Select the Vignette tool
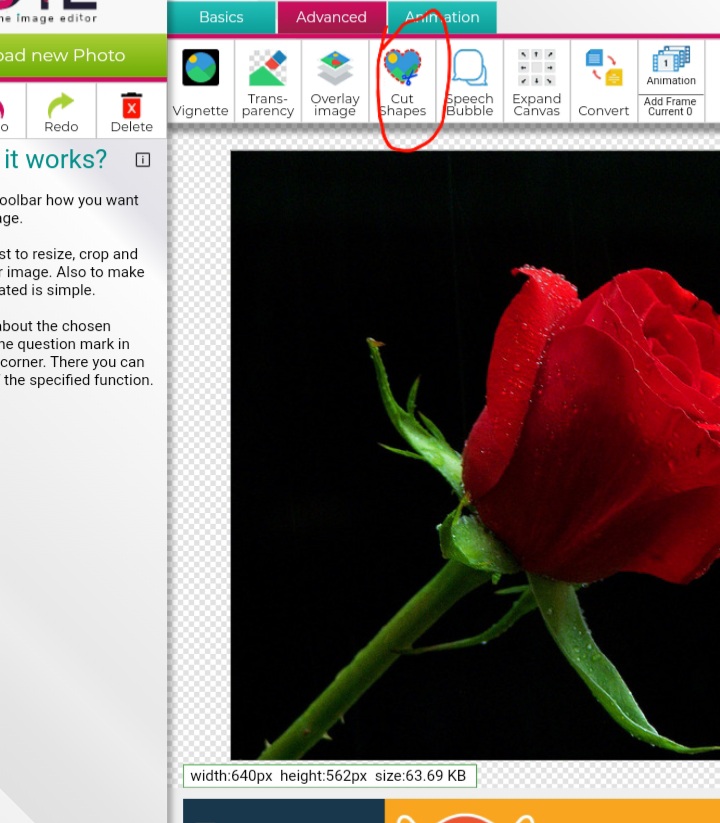The image size is (720, 823). click(x=201, y=68)
